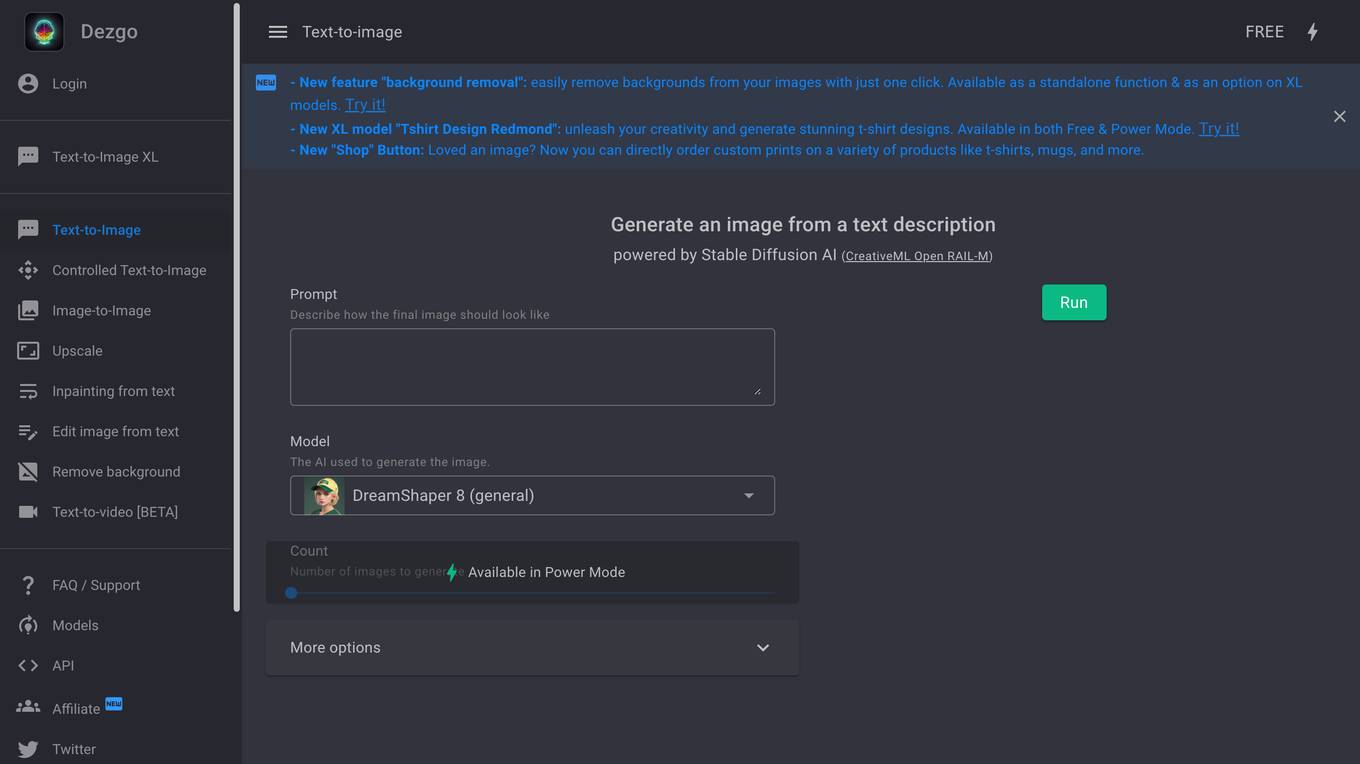Click the Count slider track
This screenshot has height=764, width=1360.
pyautogui.click(x=532, y=593)
